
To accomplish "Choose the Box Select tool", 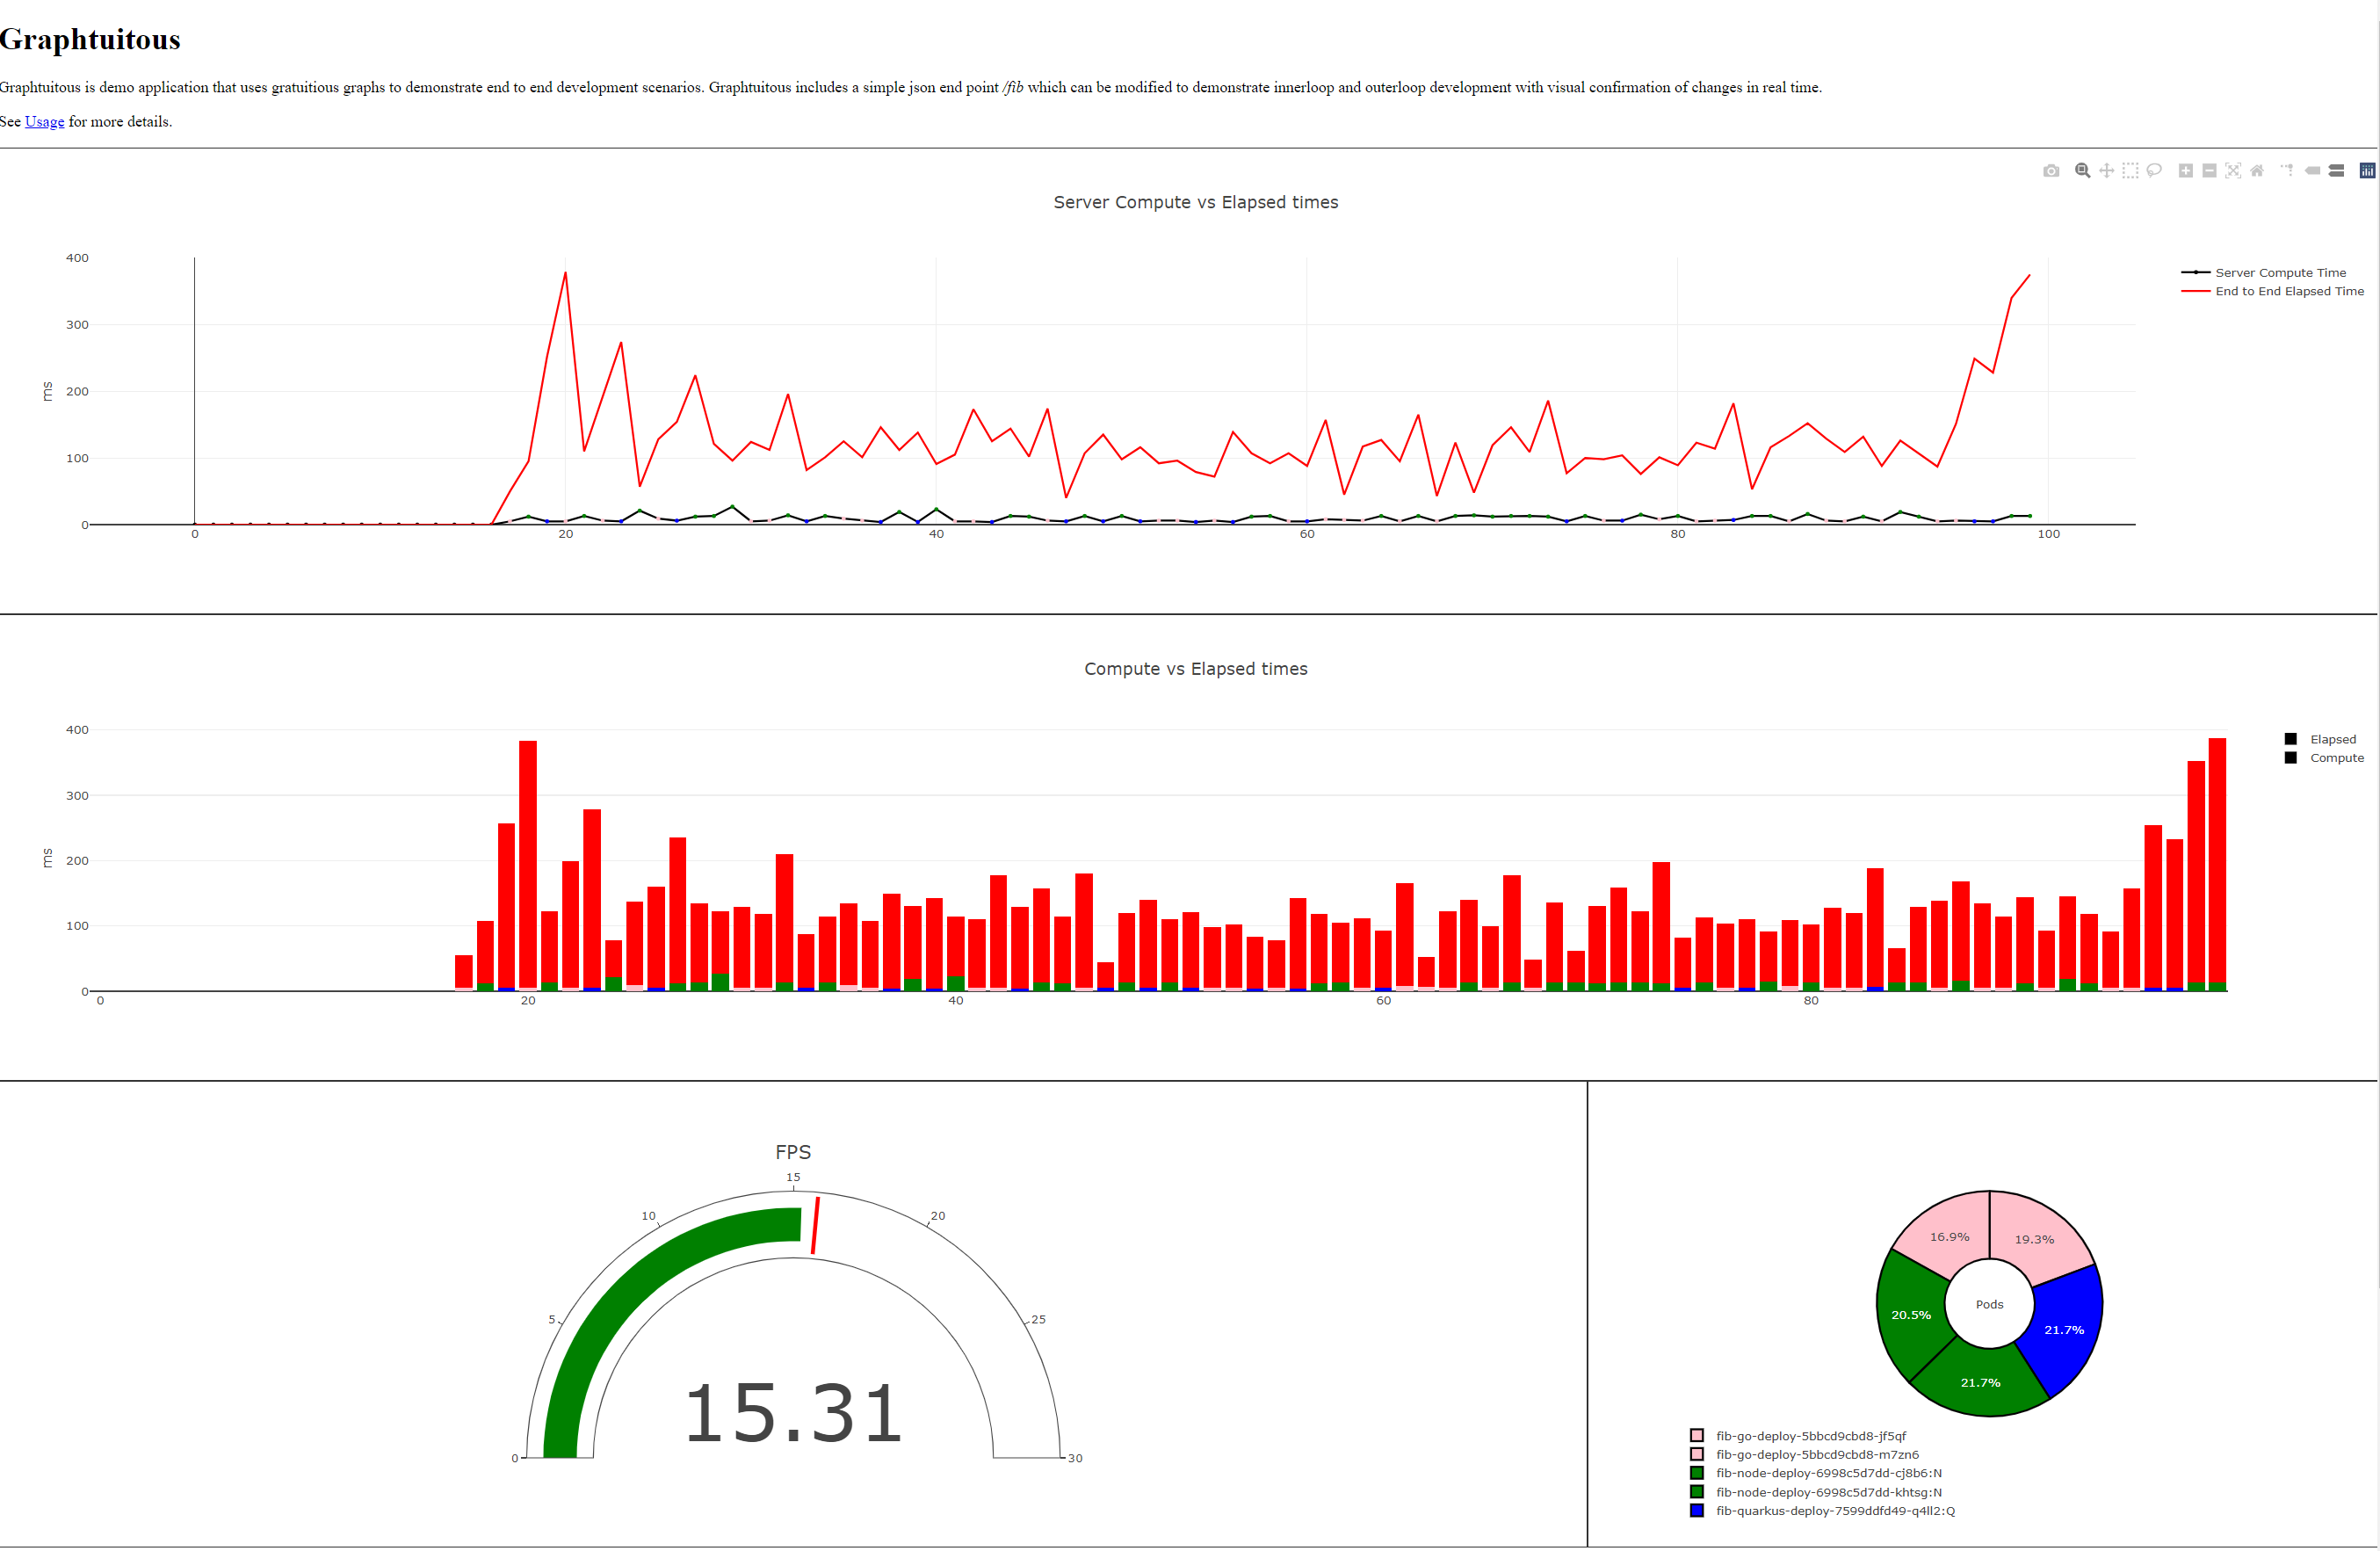I will [x=2130, y=171].
